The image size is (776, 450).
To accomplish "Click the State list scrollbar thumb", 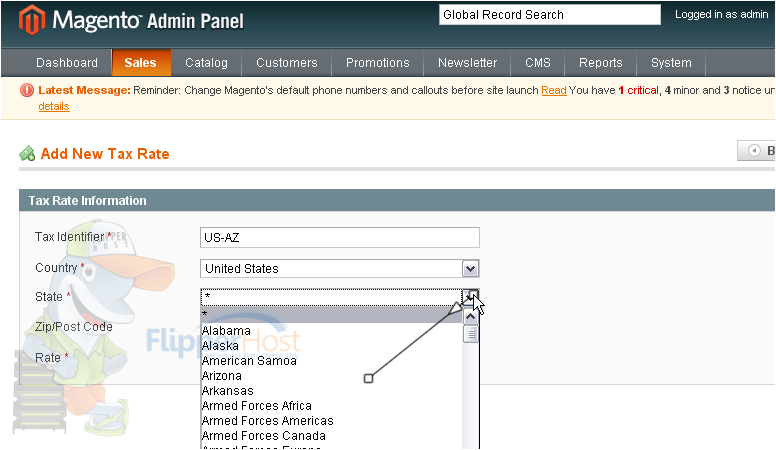I will [x=471, y=334].
